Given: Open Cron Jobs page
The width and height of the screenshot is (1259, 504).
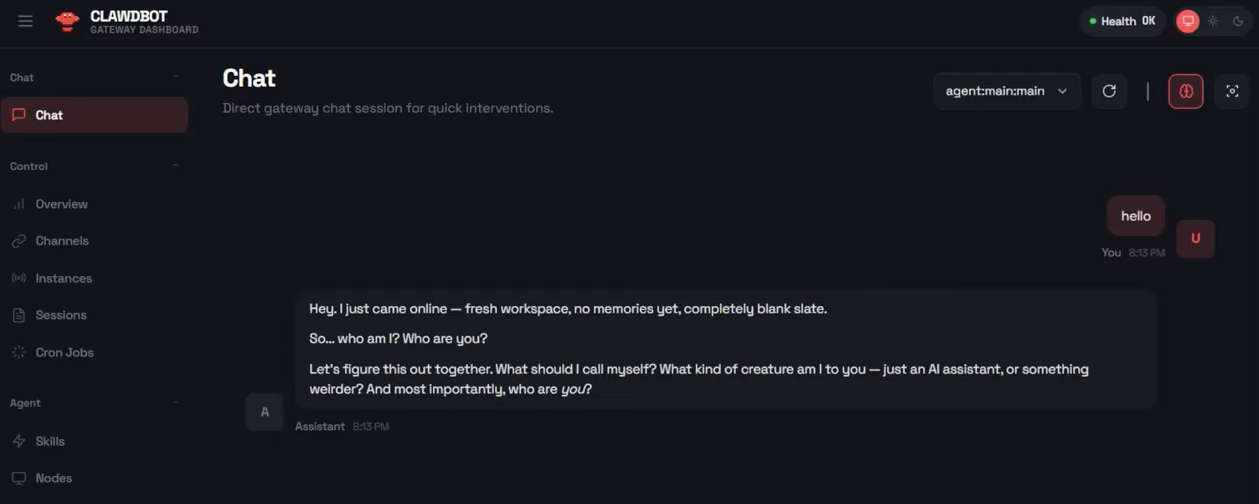Looking at the screenshot, I should (64, 352).
